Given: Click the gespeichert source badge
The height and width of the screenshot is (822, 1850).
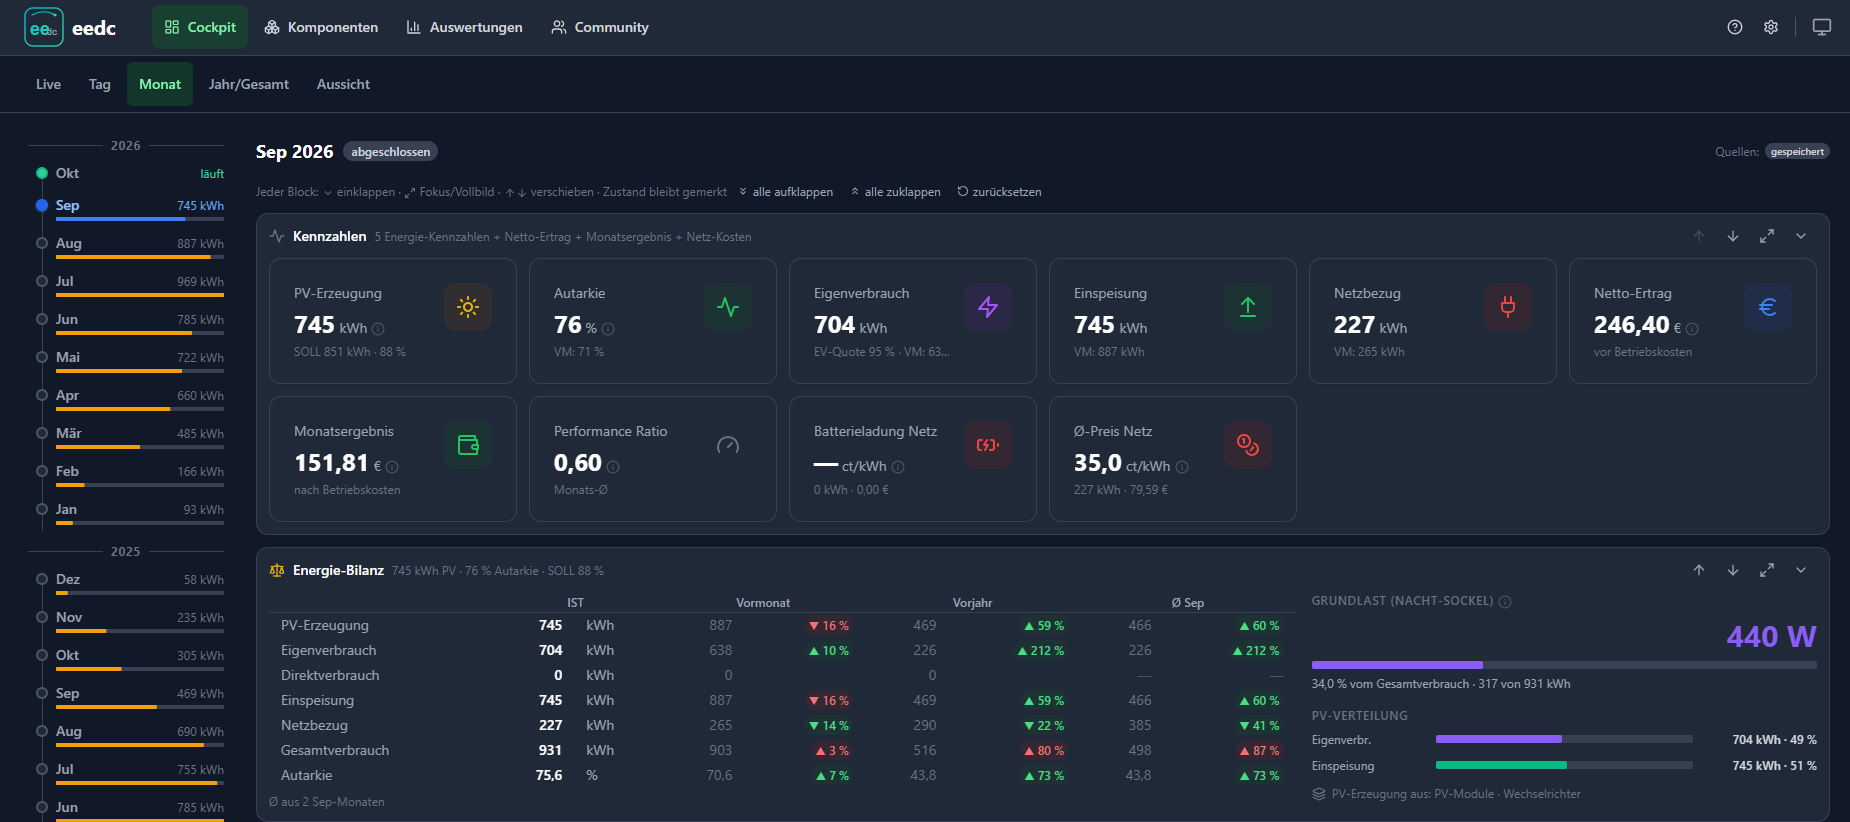Looking at the screenshot, I should [1797, 152].
